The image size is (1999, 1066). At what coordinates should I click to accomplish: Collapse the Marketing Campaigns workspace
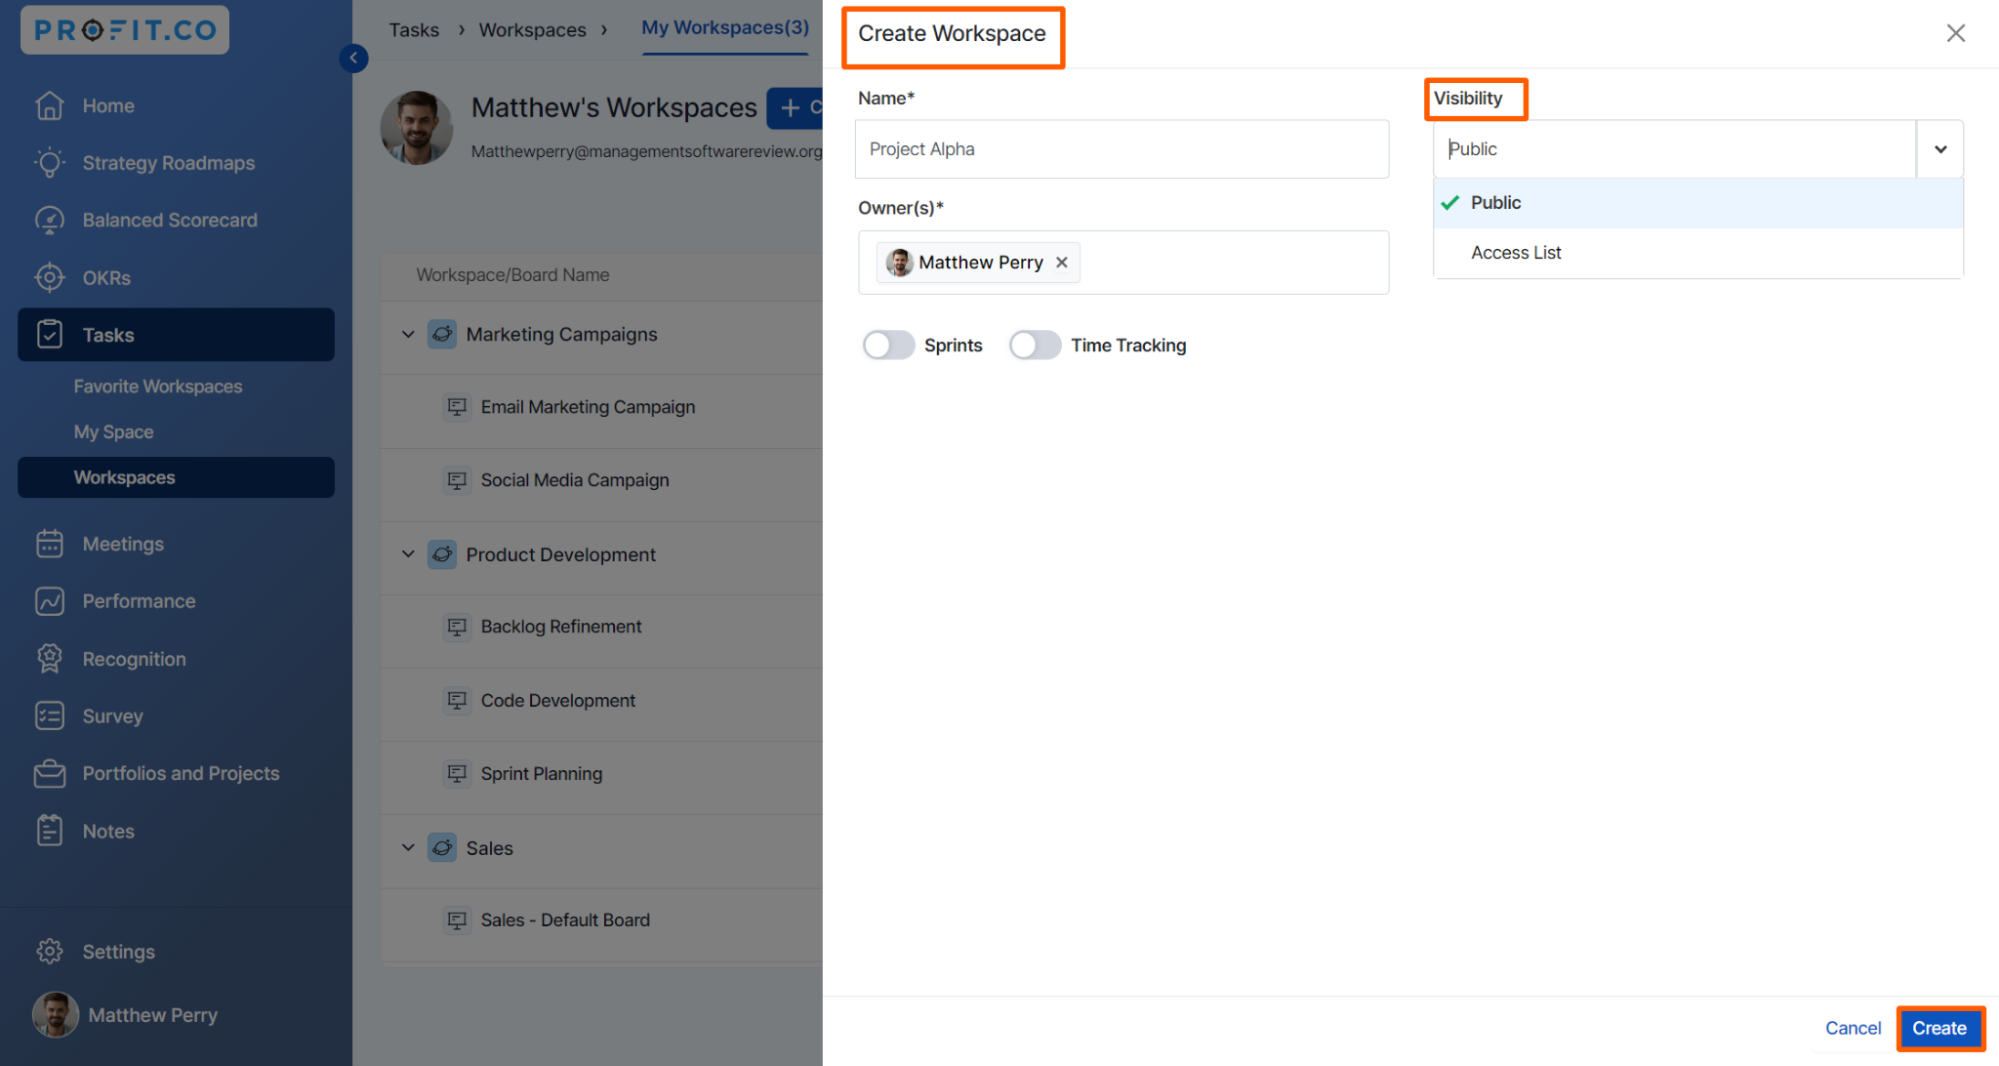click(x=408, y=334)
